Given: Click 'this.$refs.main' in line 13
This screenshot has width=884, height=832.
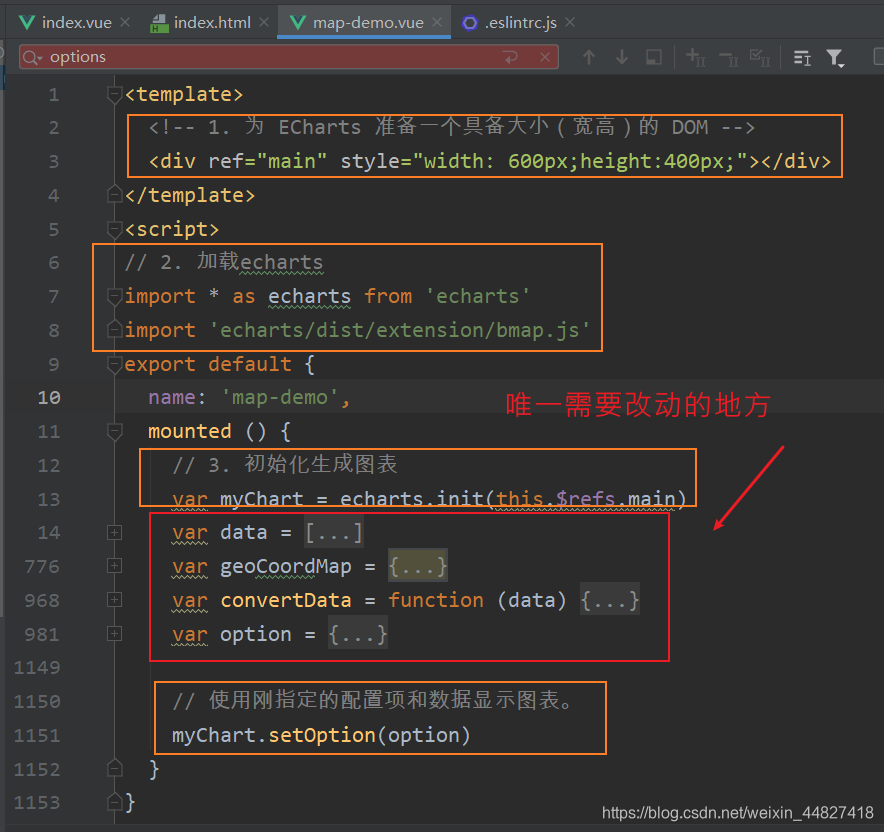Looking at the screenshot, I should click(x=586, y=499).
